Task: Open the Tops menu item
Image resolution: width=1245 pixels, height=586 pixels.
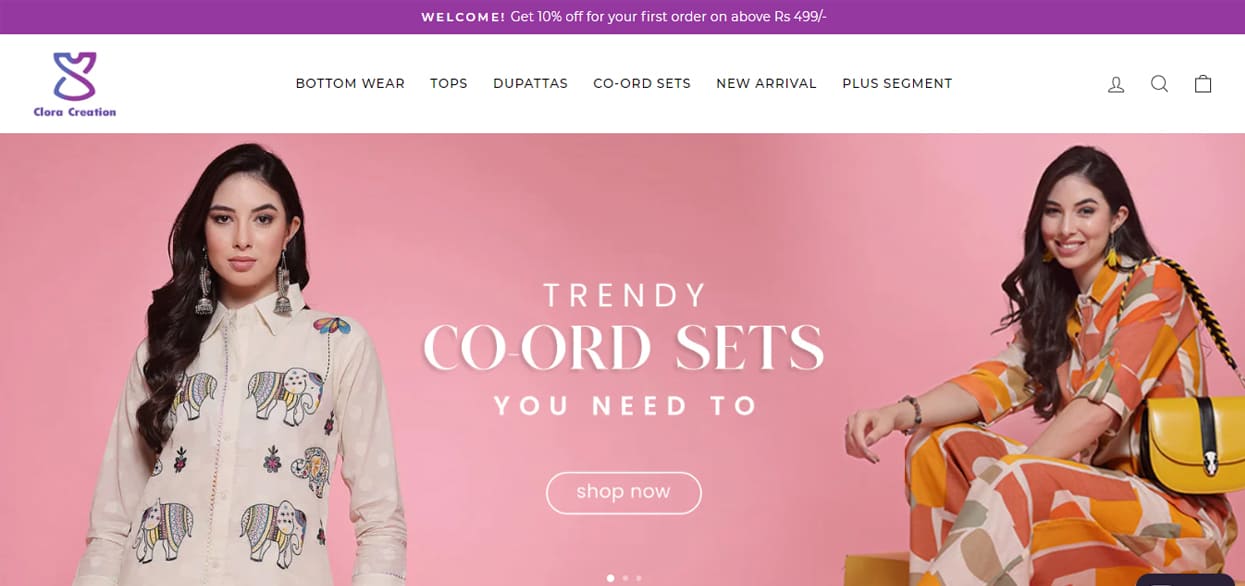Action: click(x=449, y=84)
